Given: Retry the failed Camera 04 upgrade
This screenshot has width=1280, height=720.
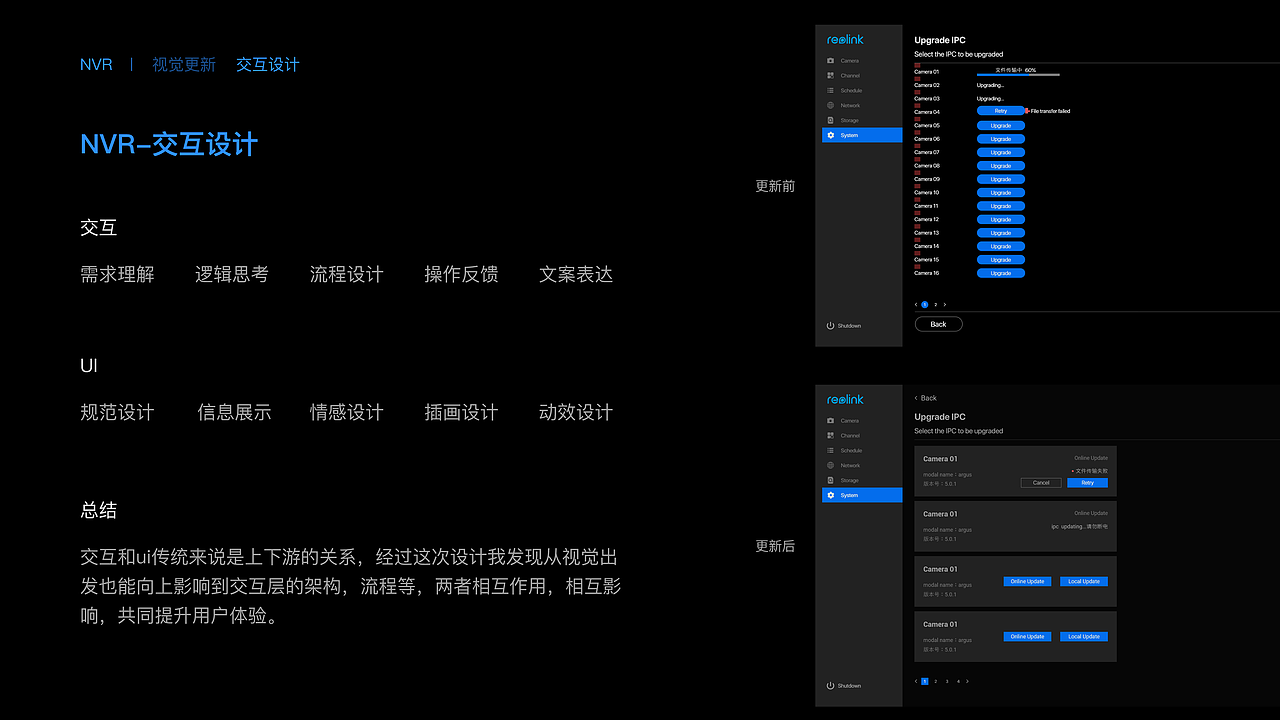Looking at the screenshot, I should pos(1001,111).
